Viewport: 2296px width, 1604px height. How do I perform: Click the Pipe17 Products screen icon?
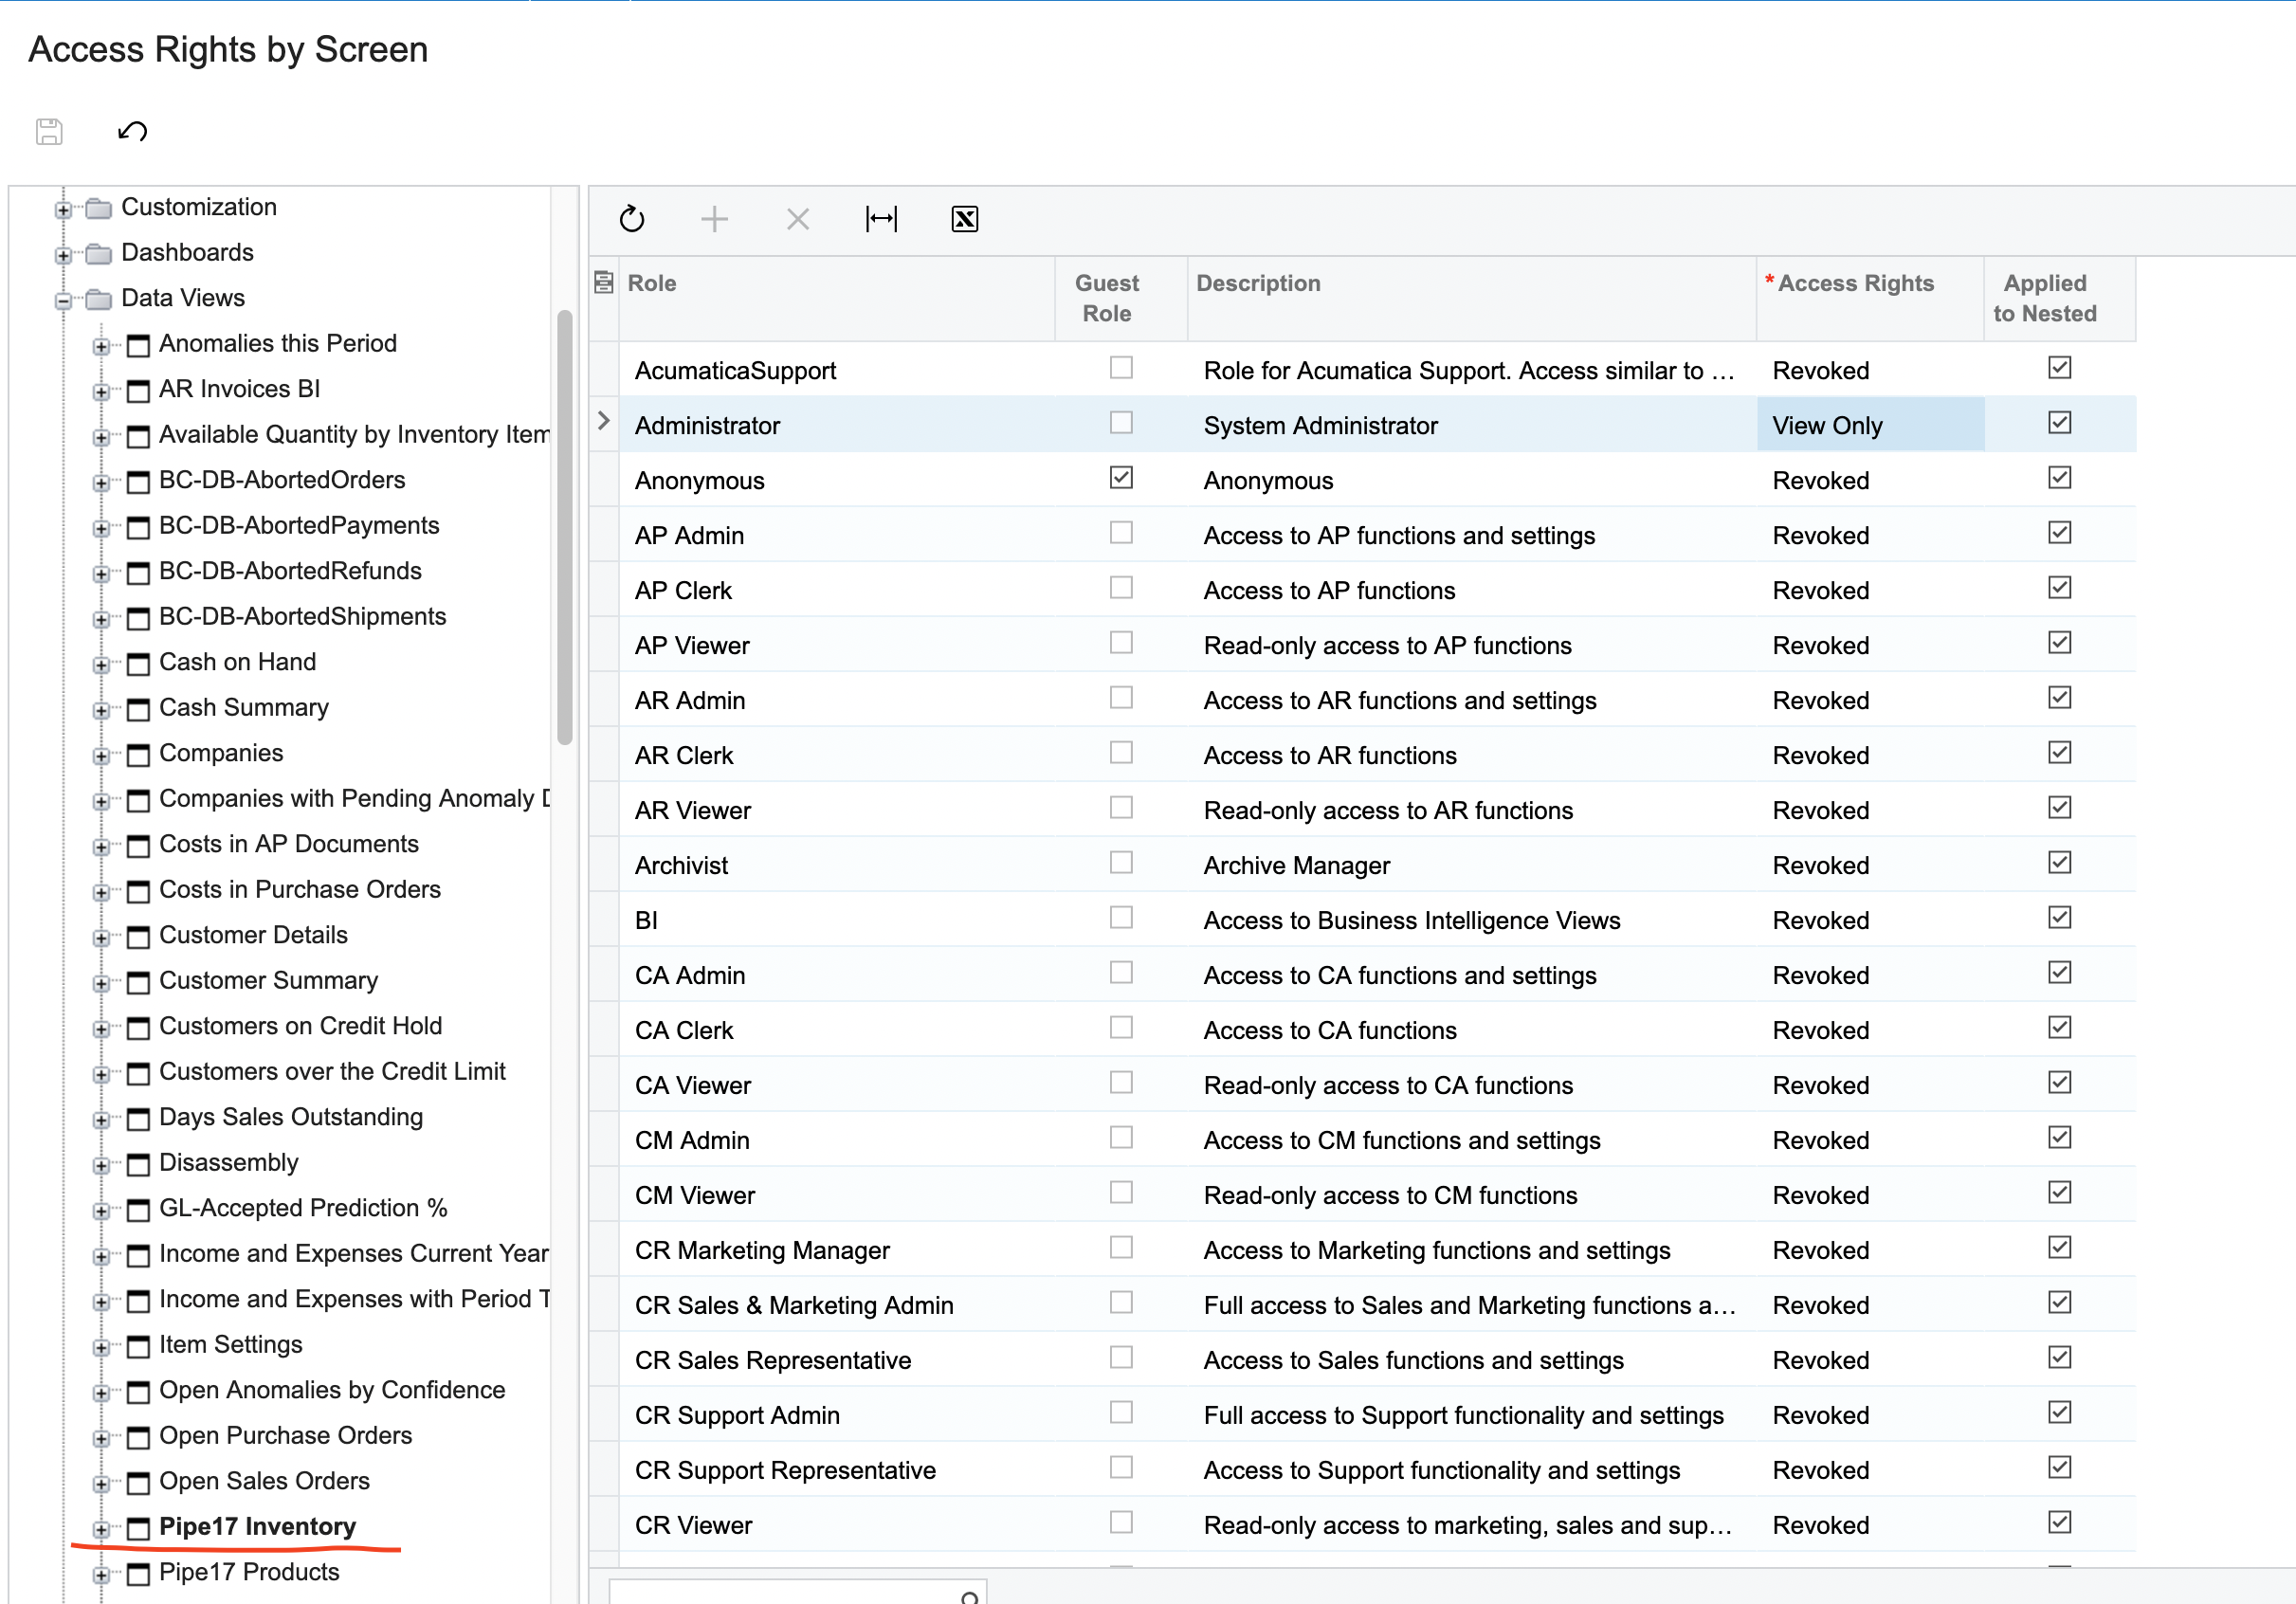(139, 1574)
